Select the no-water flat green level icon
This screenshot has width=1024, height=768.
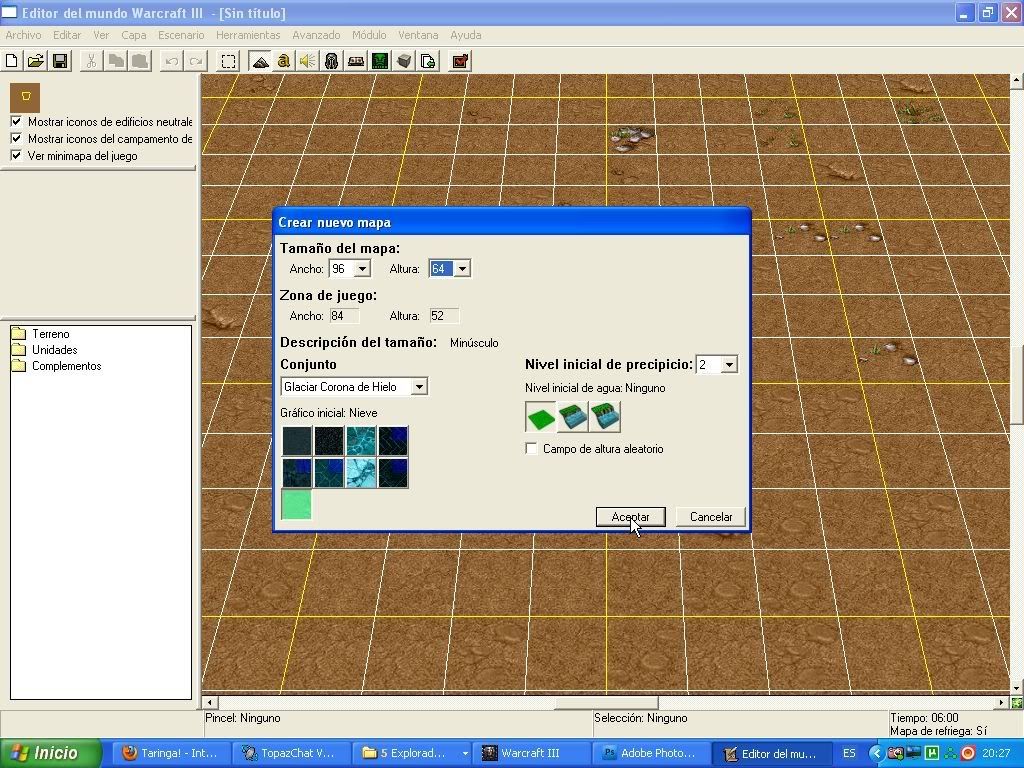(540, 417)
